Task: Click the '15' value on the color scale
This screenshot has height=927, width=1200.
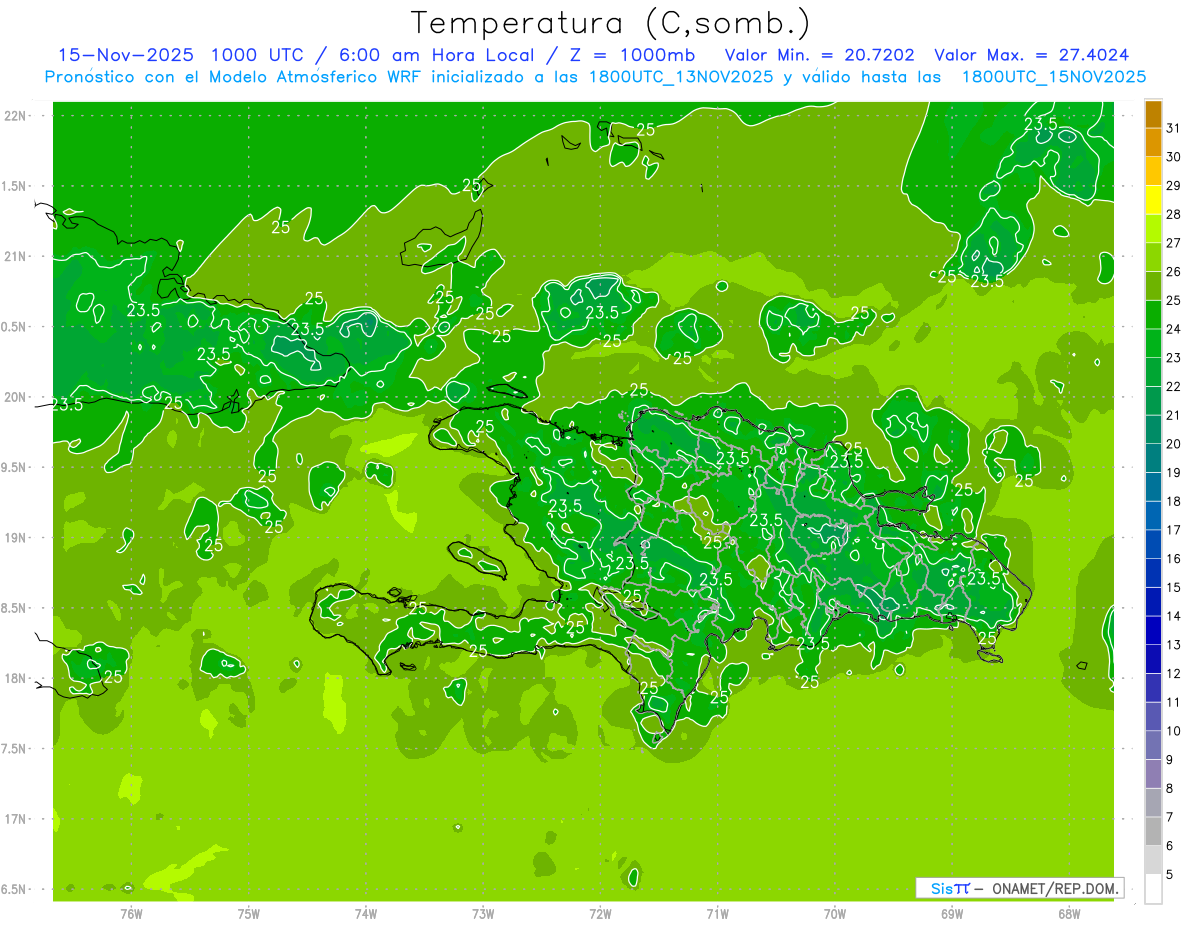Action: click(x=1173, y=587)
